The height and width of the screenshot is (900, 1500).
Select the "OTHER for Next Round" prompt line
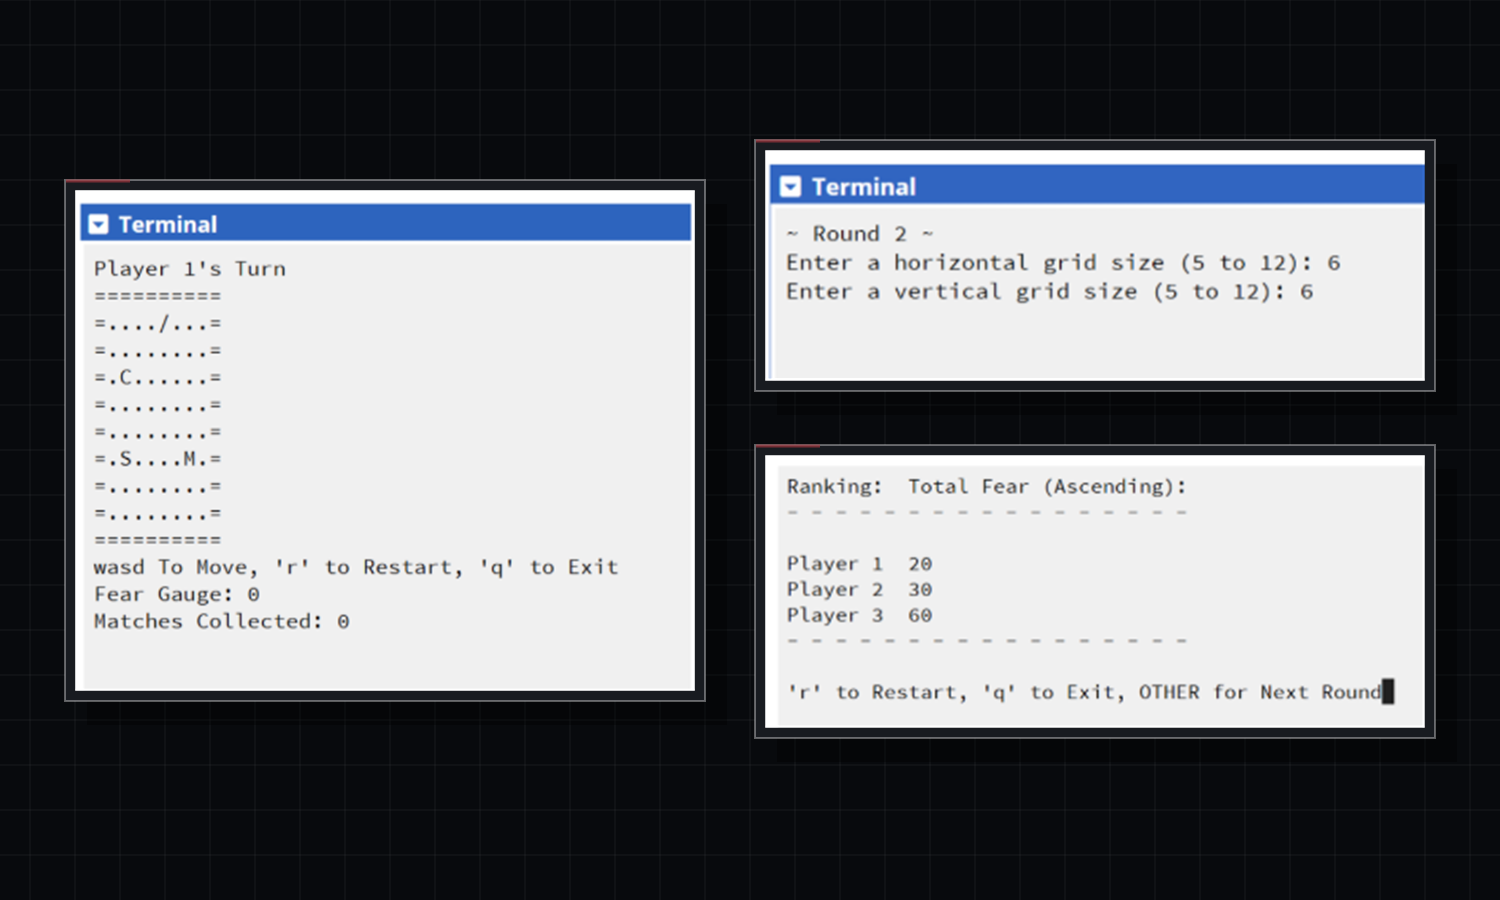[x=1085, y=692]
